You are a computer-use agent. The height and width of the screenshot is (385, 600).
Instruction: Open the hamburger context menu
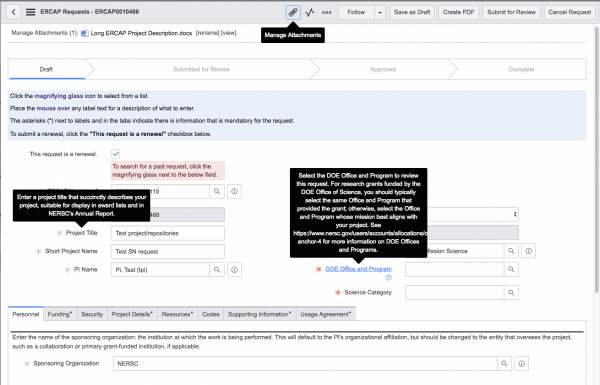click(31, 12)
